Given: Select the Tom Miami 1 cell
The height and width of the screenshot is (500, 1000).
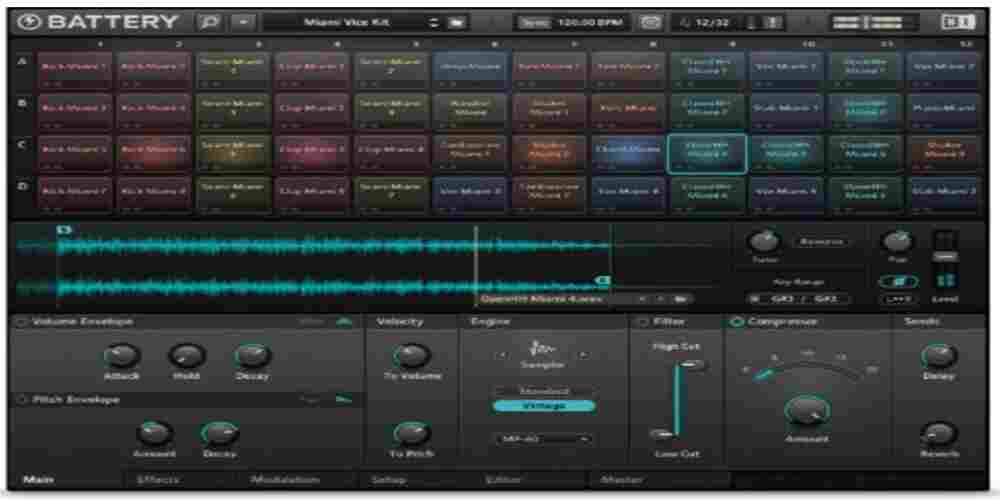Looking at the screenshot, I should [x=549, y=70].
